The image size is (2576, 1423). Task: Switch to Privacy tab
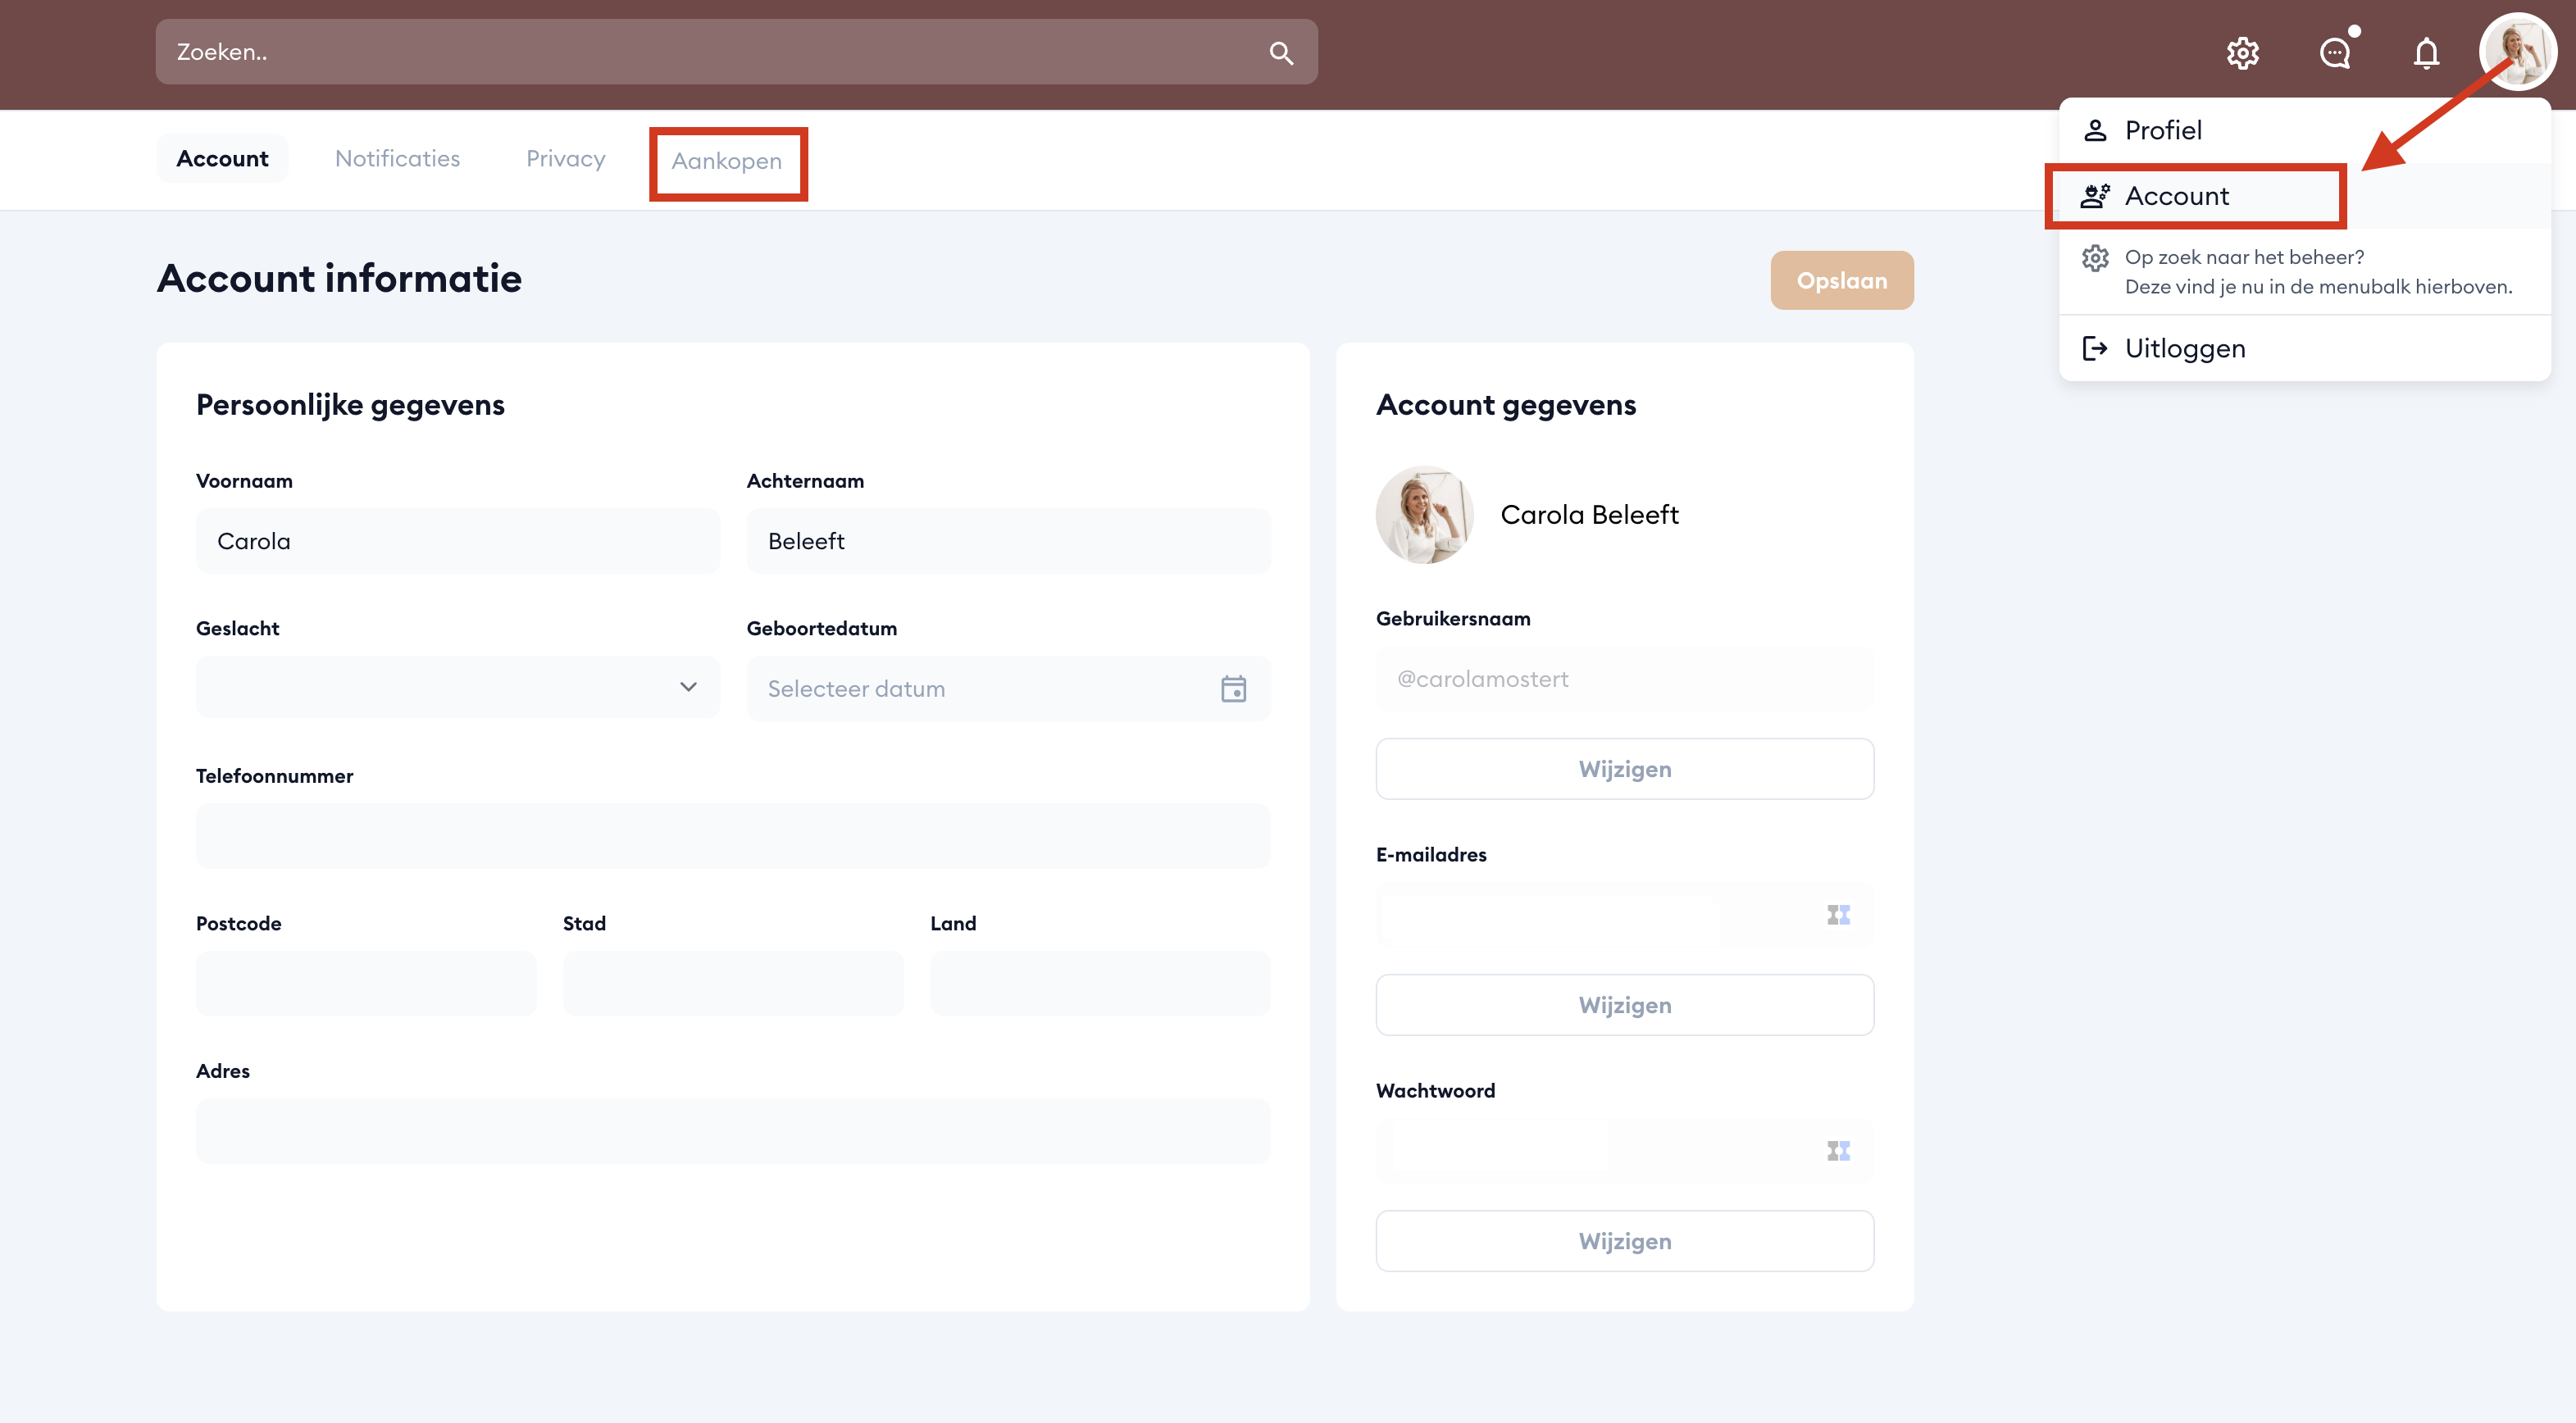point(565,159)
